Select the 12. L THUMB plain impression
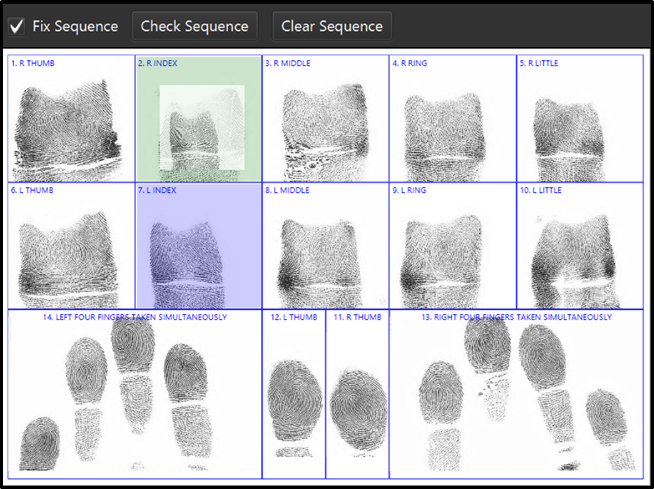654x489 pixels. click(x=294, y=394)
